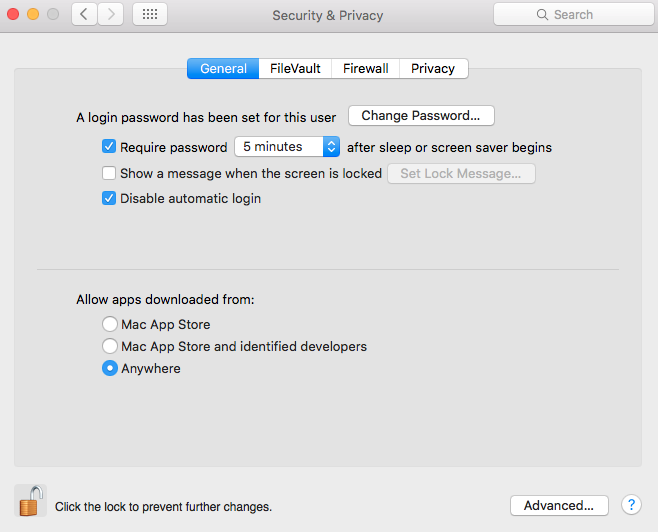Open the Advanced settings button
The width and height of the screenshot is (658, 532).
[x=559, y=505]
